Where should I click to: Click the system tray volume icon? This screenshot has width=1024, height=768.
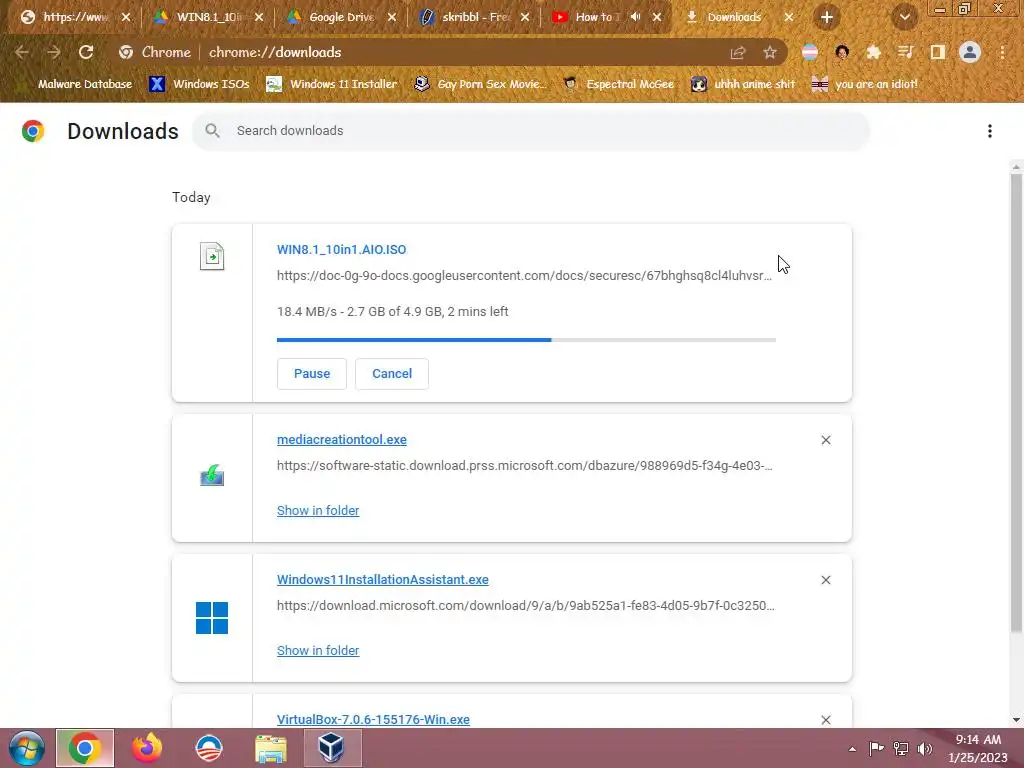pyautogui.click(x=925, y=749)
